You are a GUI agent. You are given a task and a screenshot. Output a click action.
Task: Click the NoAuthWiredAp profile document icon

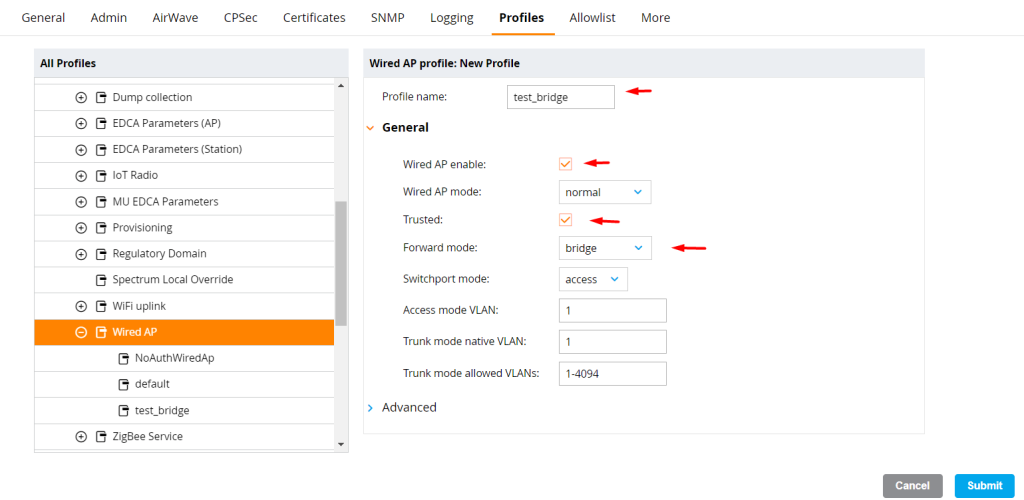(123, 358)
